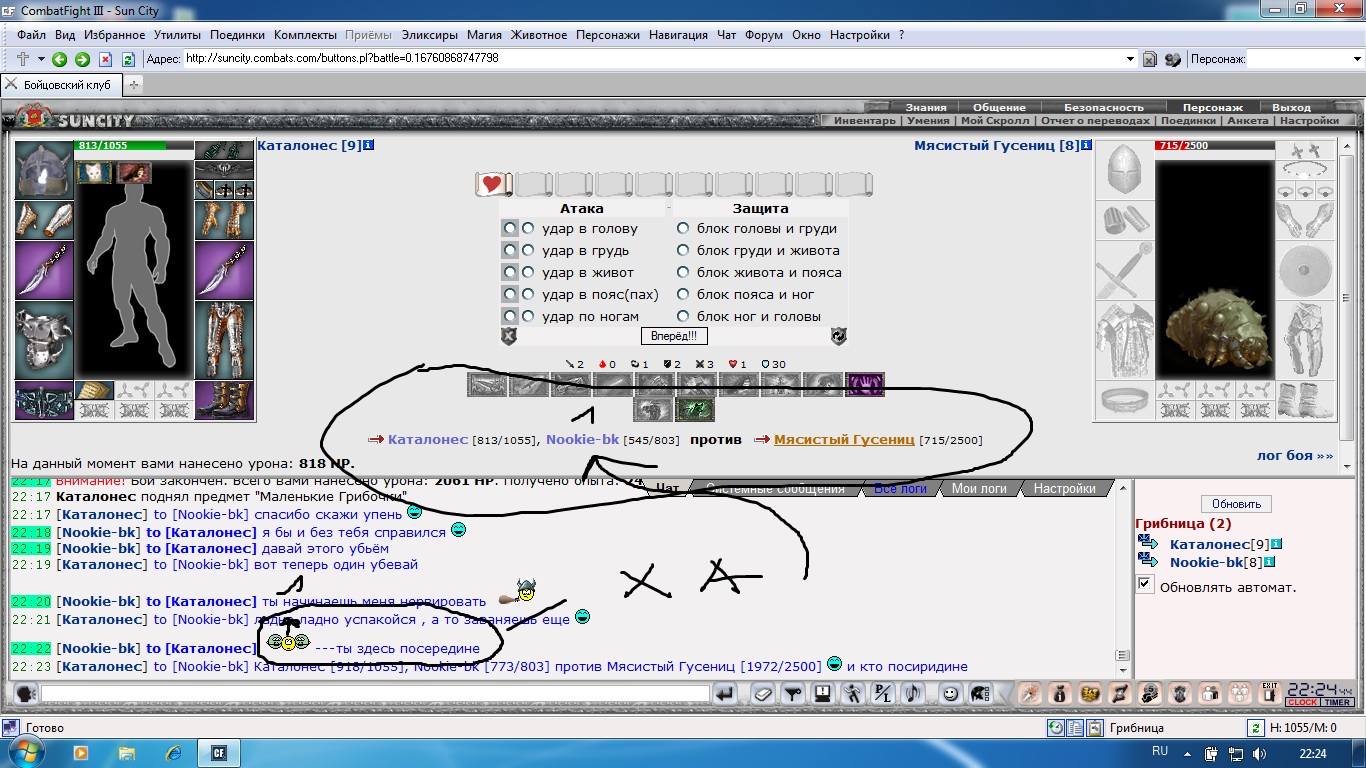Click the chat text input field

pos(376,694)
